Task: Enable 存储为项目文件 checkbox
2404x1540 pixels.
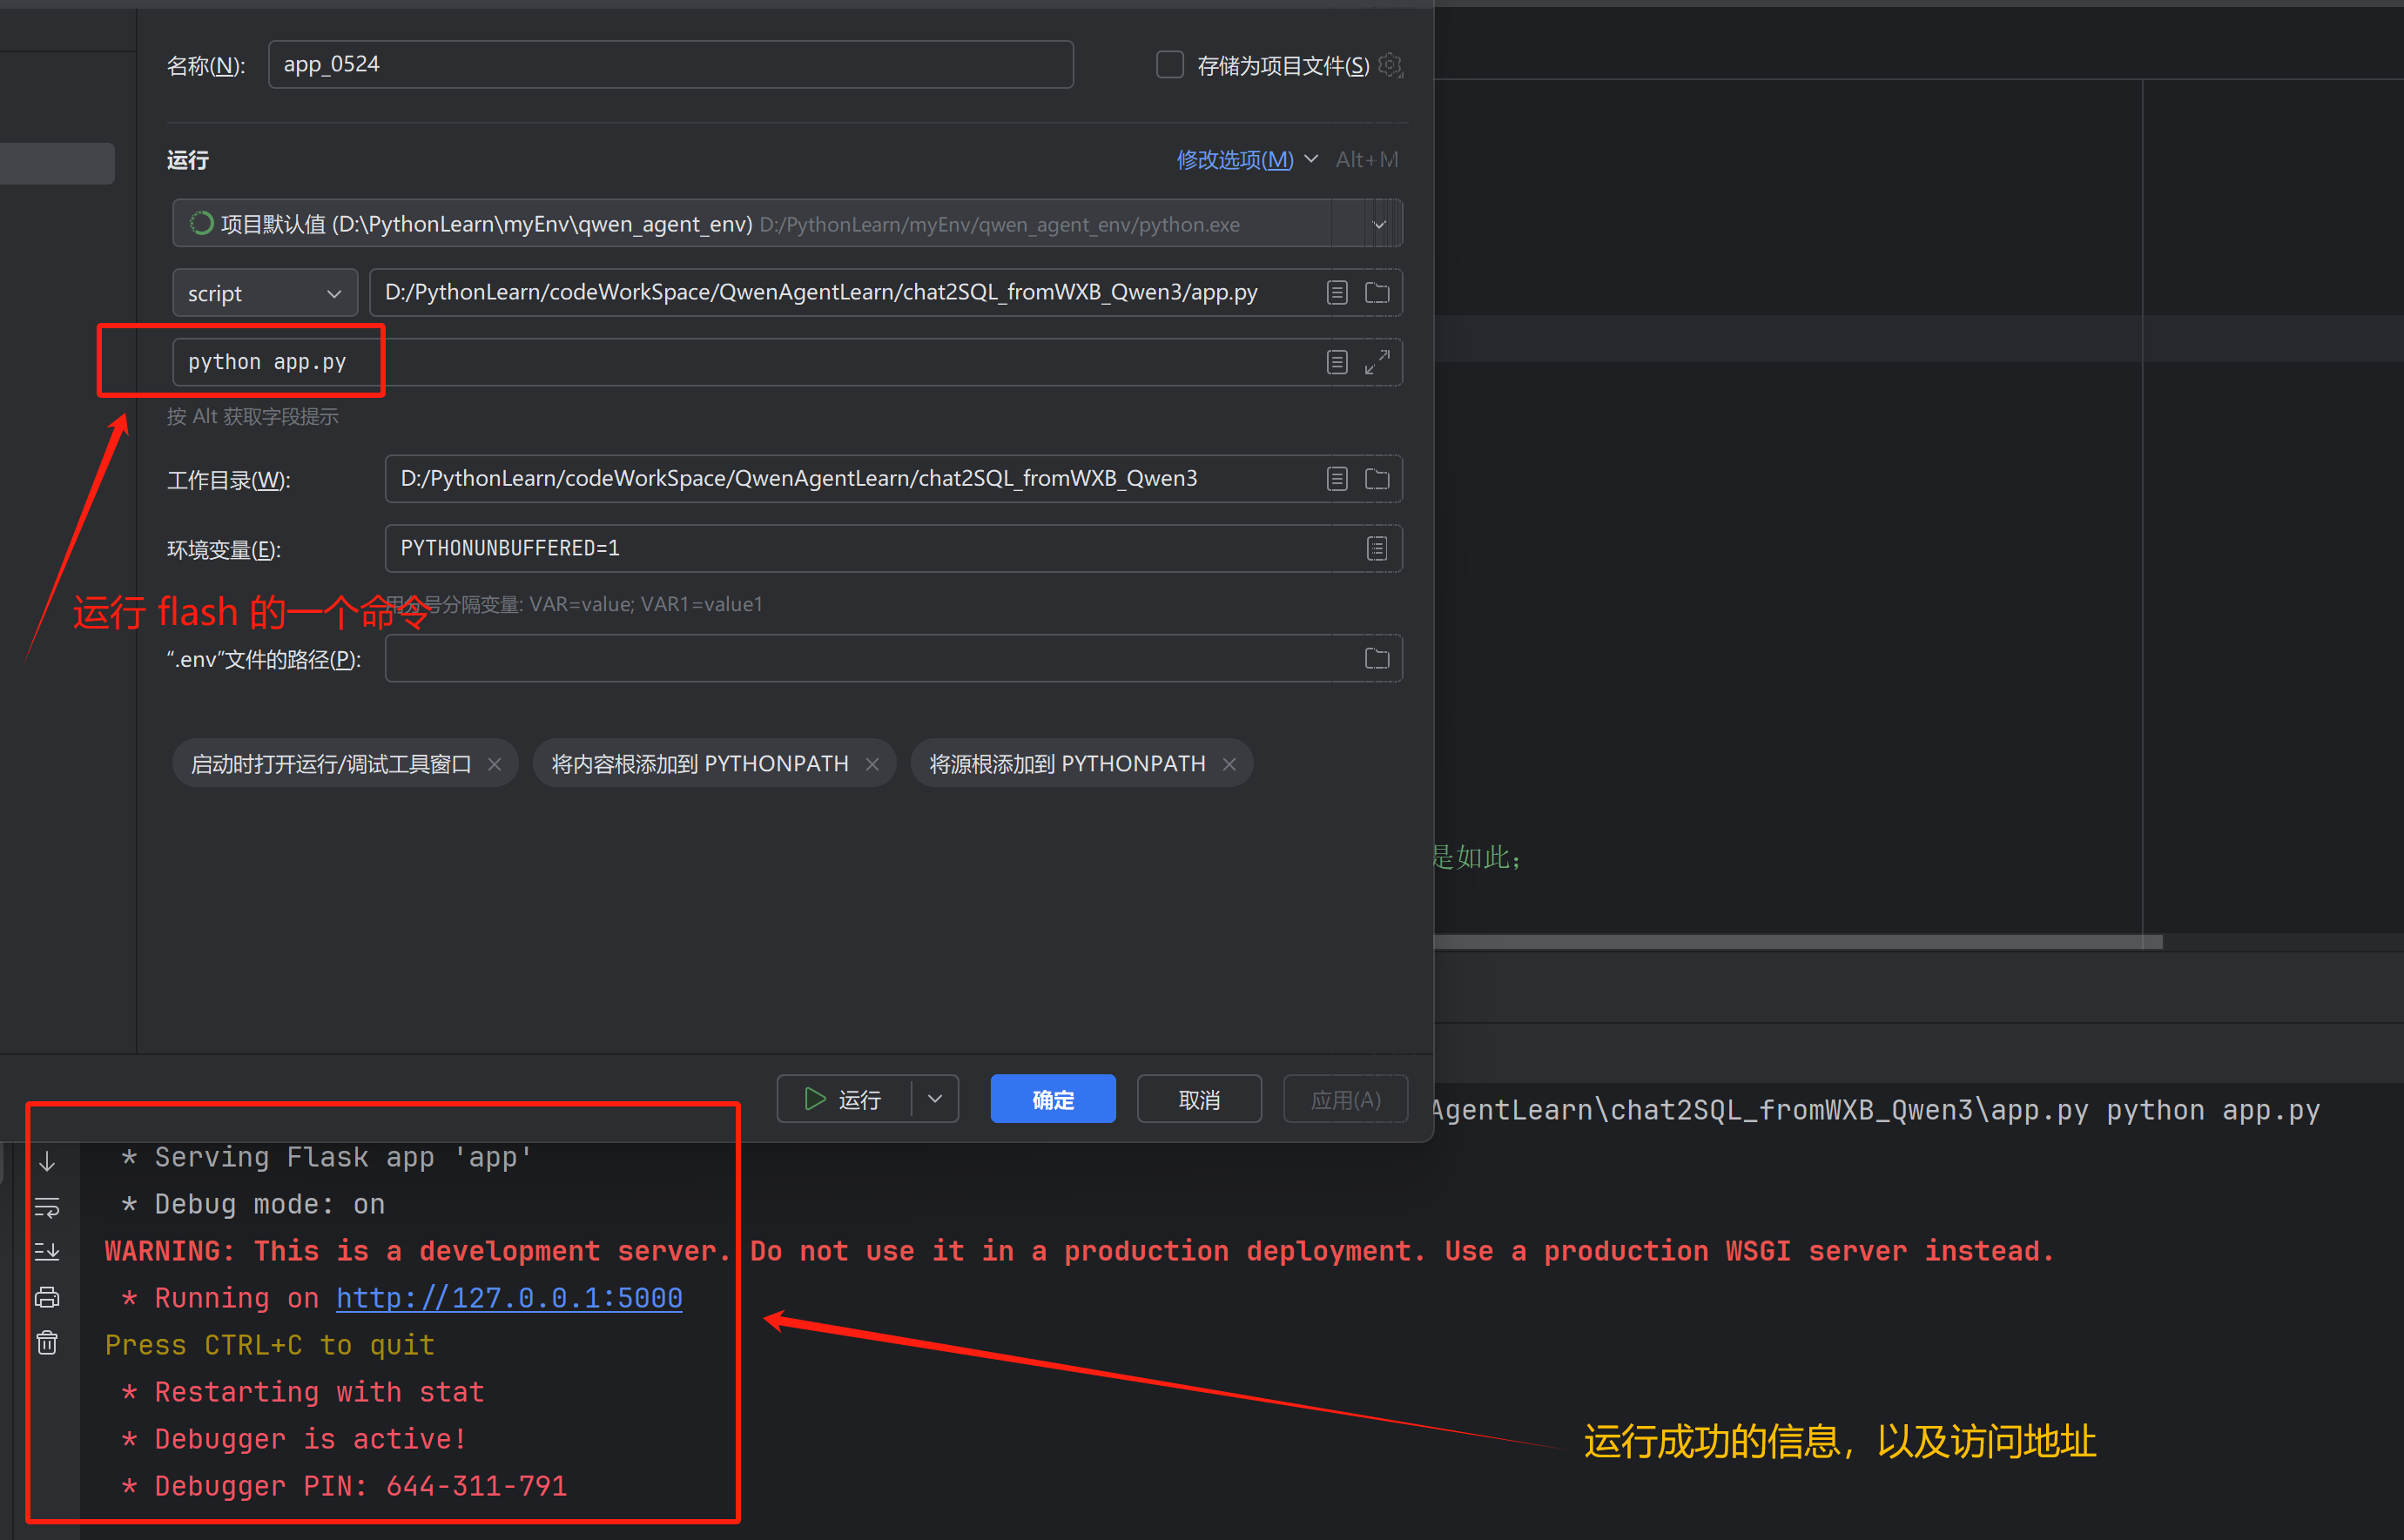Action: click(x=1169, y=65)
